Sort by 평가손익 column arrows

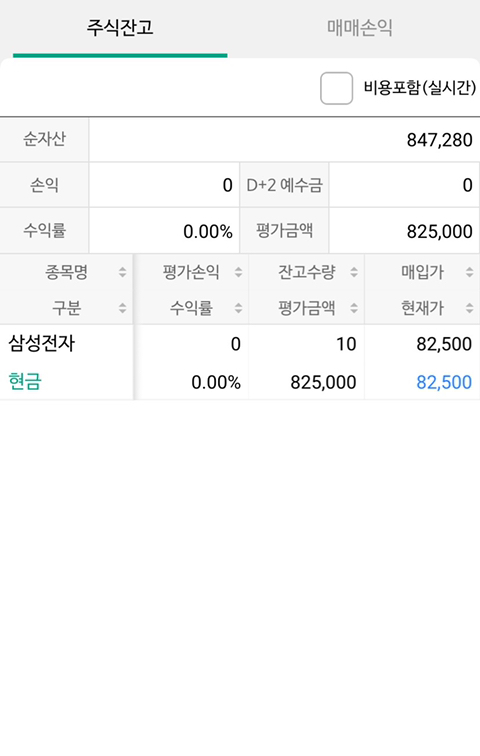pyautogui.click(x=238, y=272)
